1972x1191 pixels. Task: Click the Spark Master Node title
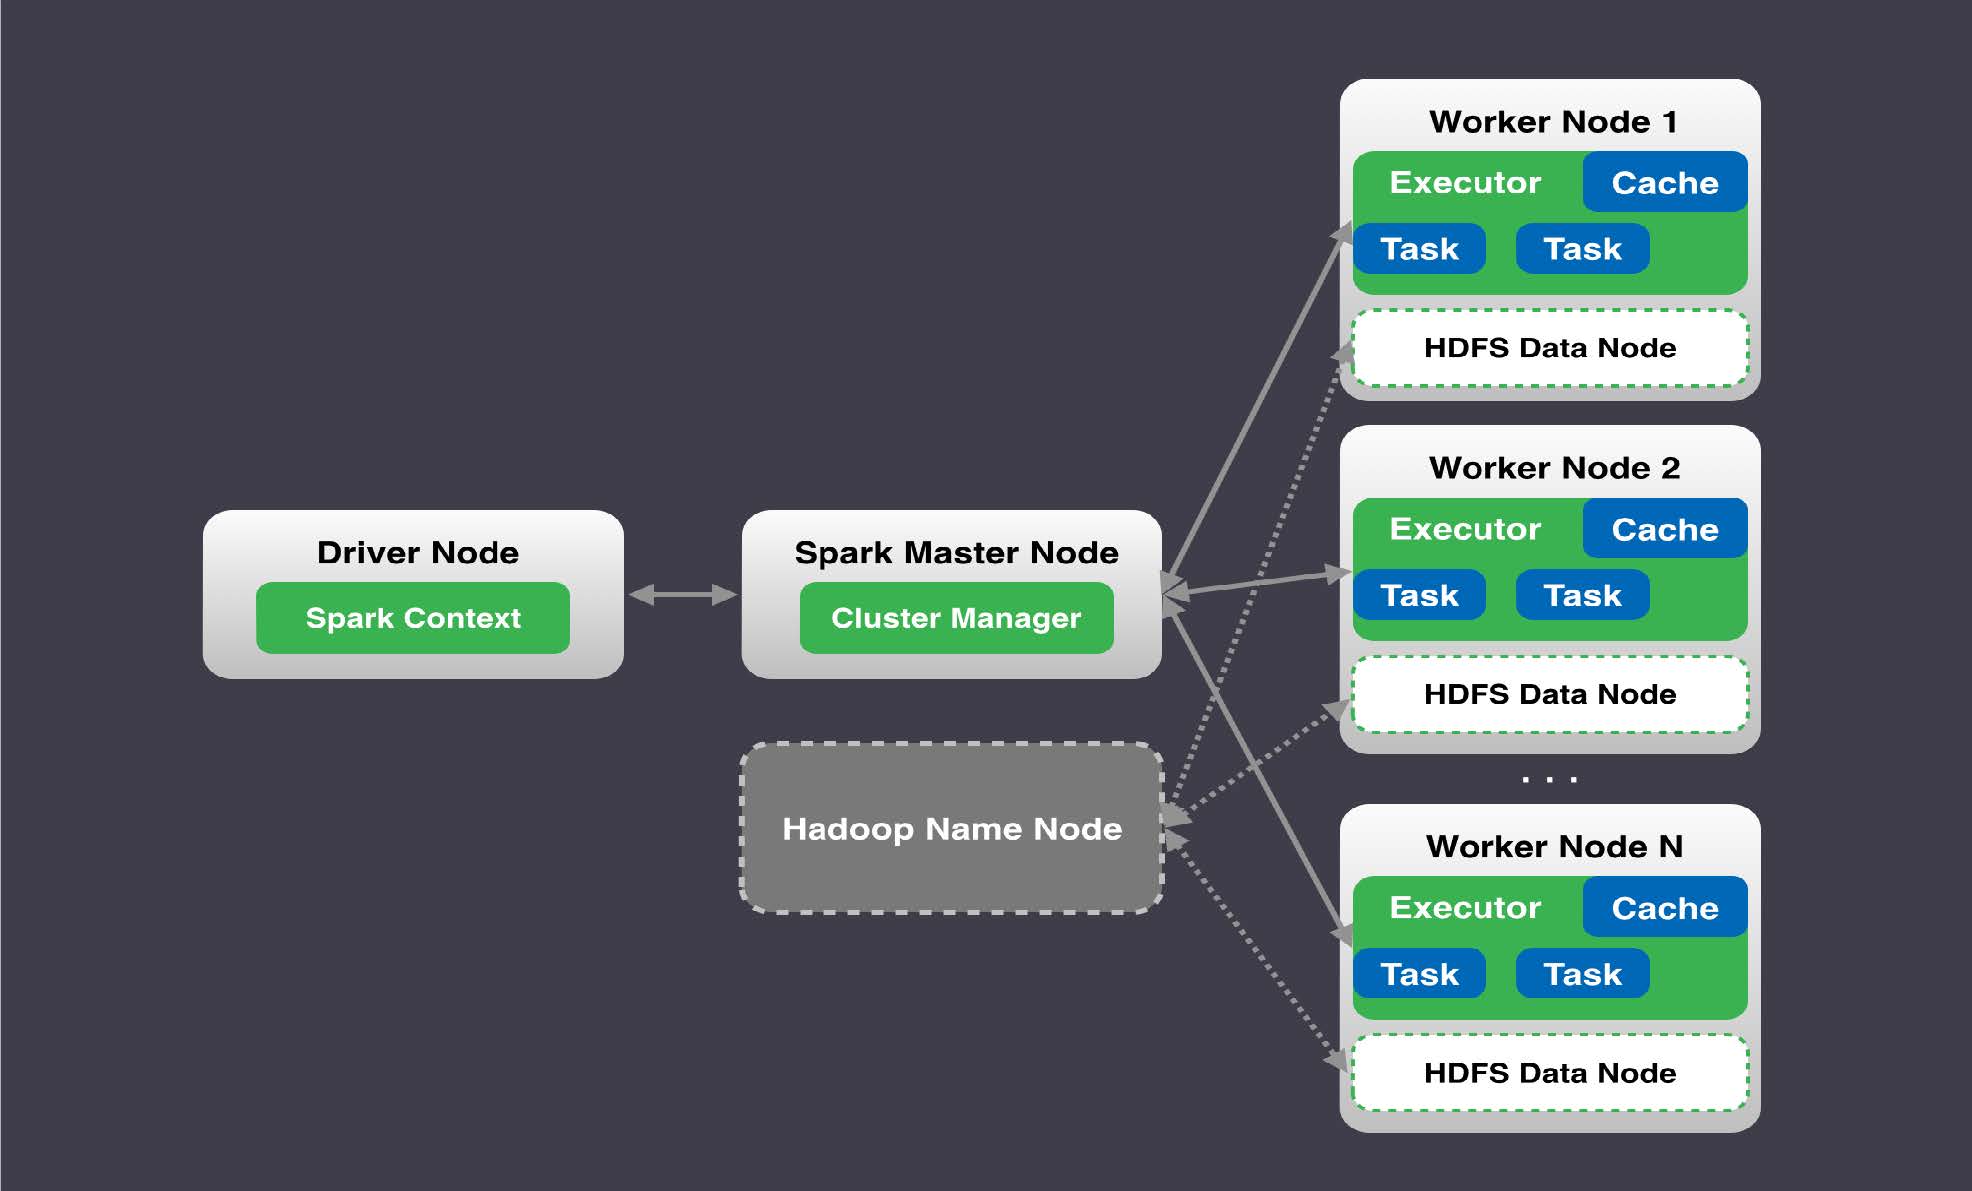click(956, 552)
